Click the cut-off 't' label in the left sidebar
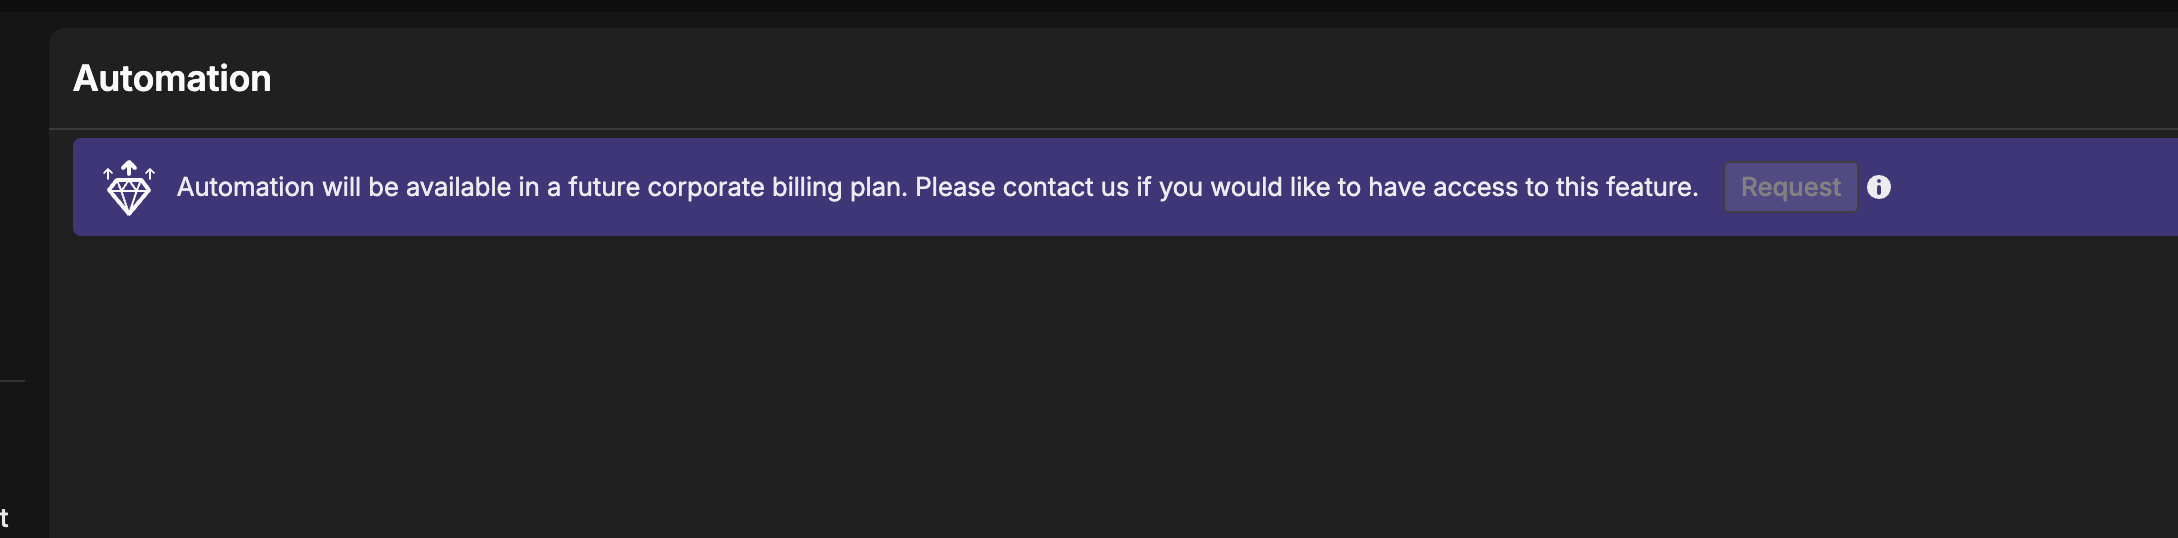 click(x=4, y=518)
